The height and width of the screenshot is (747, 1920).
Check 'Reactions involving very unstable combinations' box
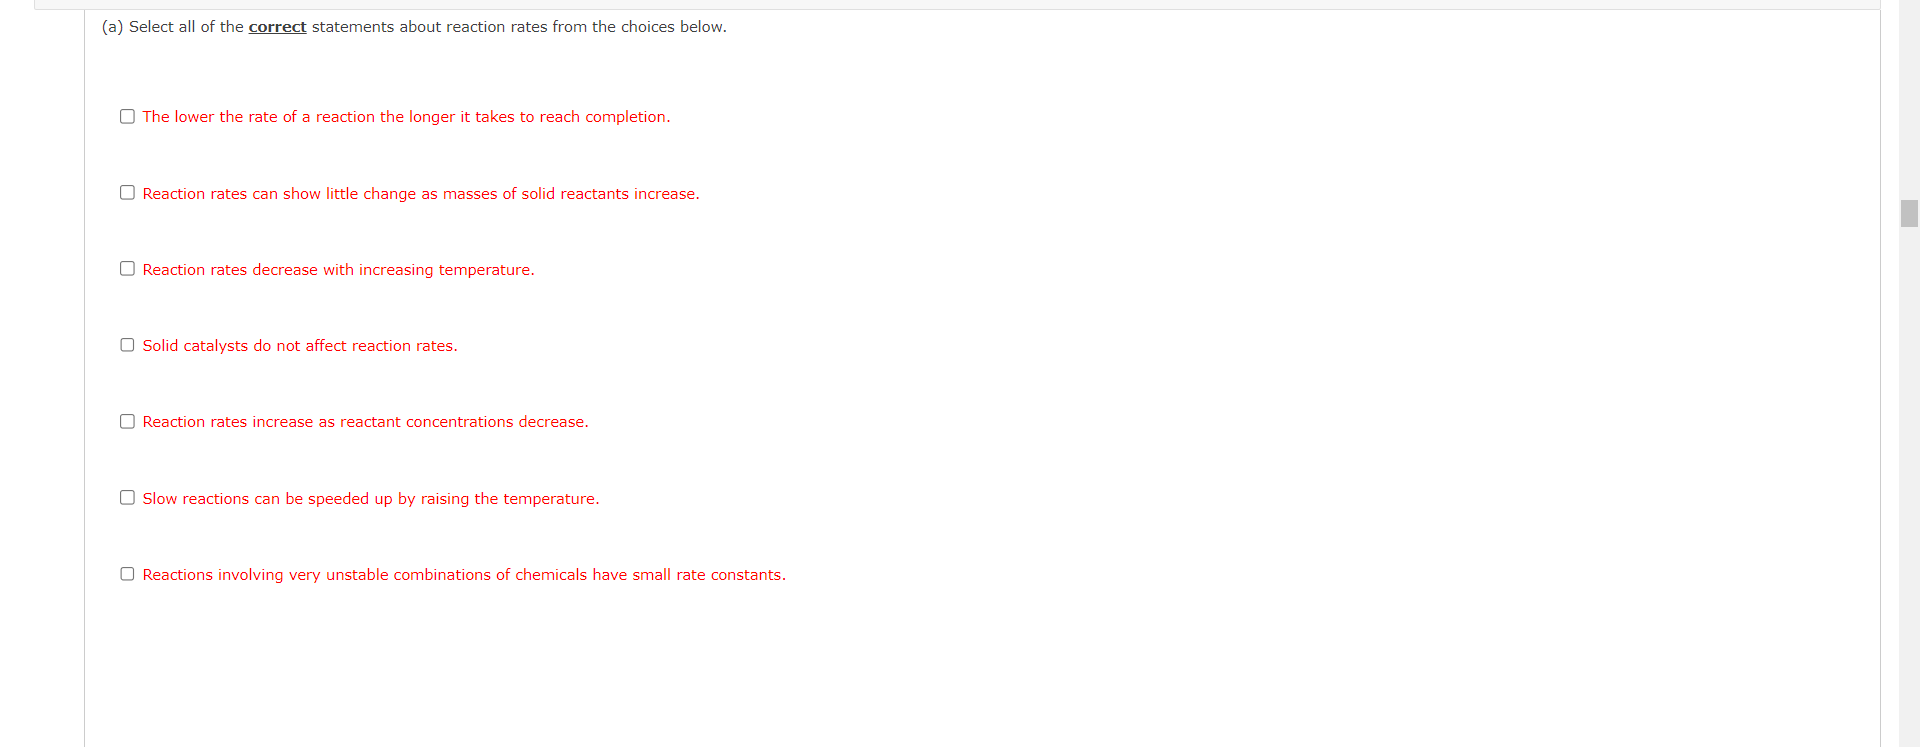[127, 574]
